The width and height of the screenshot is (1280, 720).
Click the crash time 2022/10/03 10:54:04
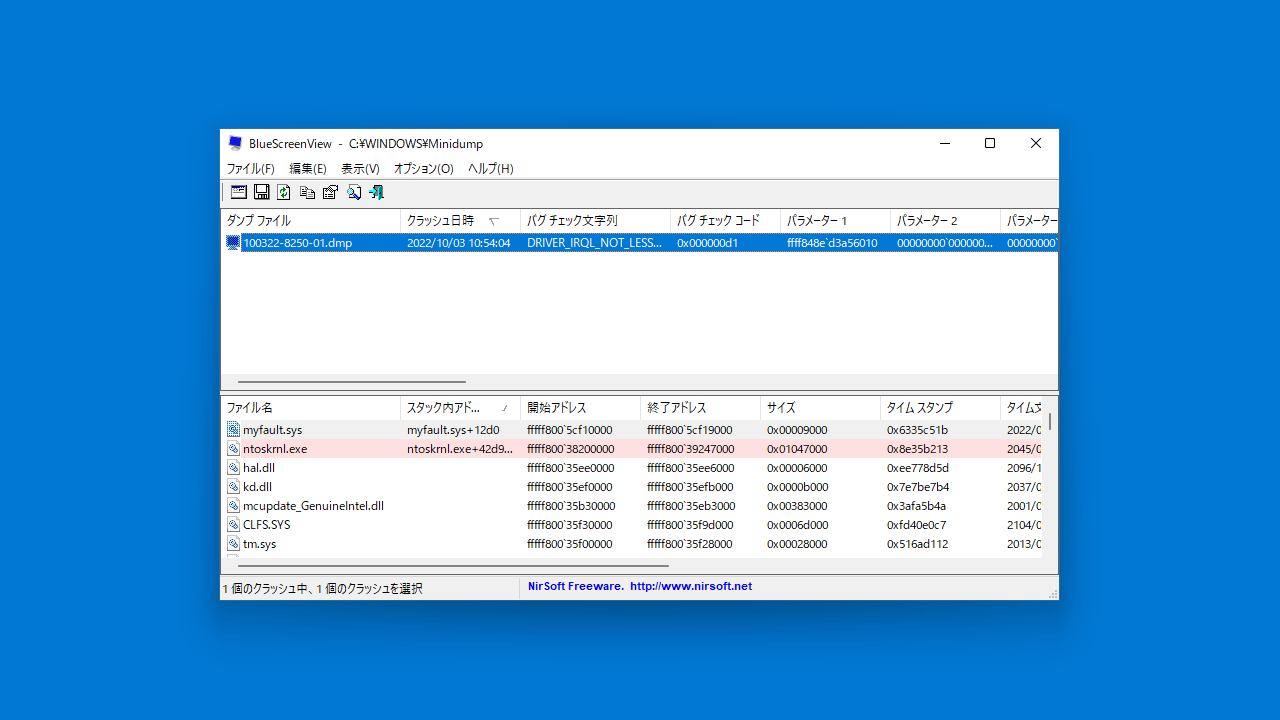(459, 243)
